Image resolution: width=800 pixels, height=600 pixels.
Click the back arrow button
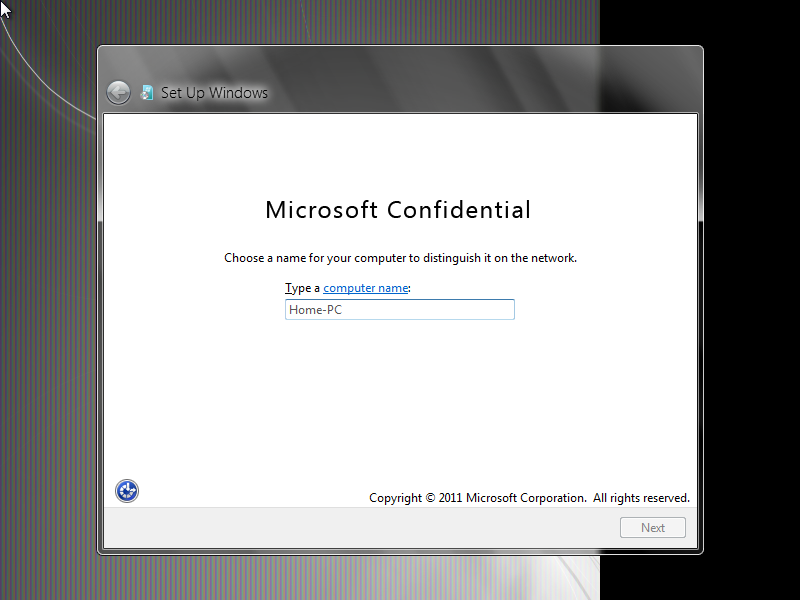118,93
